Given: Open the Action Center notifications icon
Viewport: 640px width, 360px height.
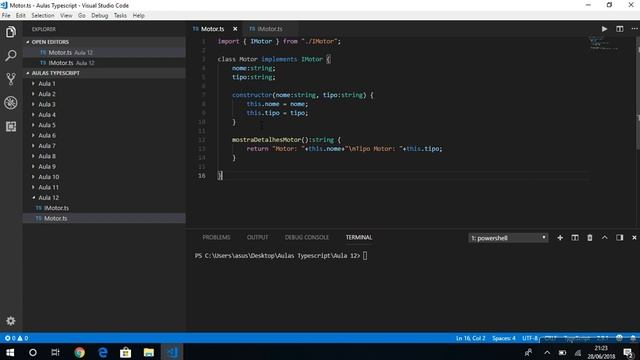Looking at the screenshot, I should click(629, 352).
